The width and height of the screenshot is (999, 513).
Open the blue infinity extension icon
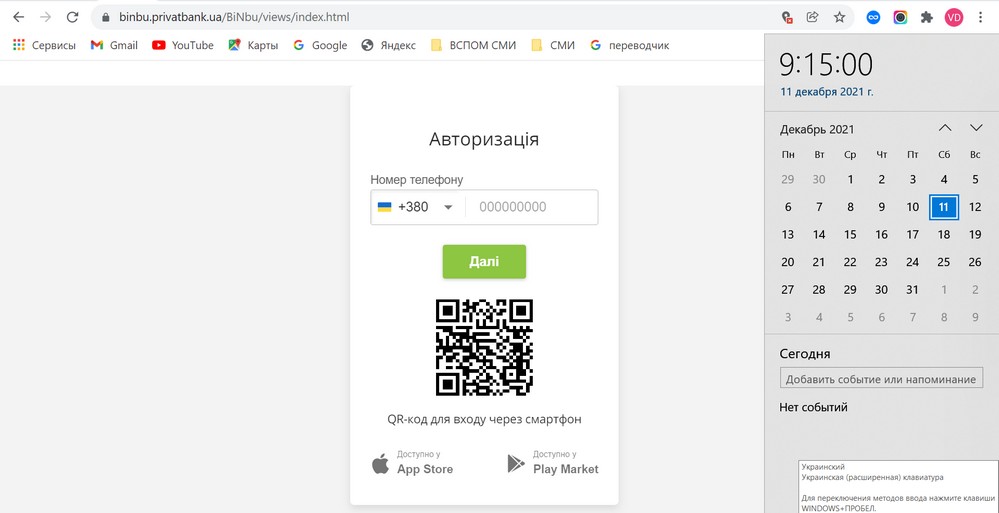(x=873, y=17)
